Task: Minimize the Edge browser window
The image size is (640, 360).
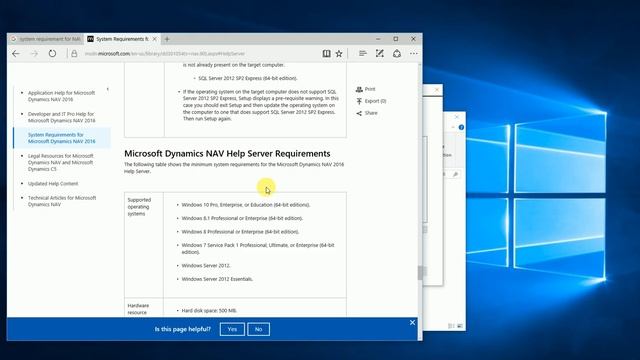Action: [x=378, y=39]
